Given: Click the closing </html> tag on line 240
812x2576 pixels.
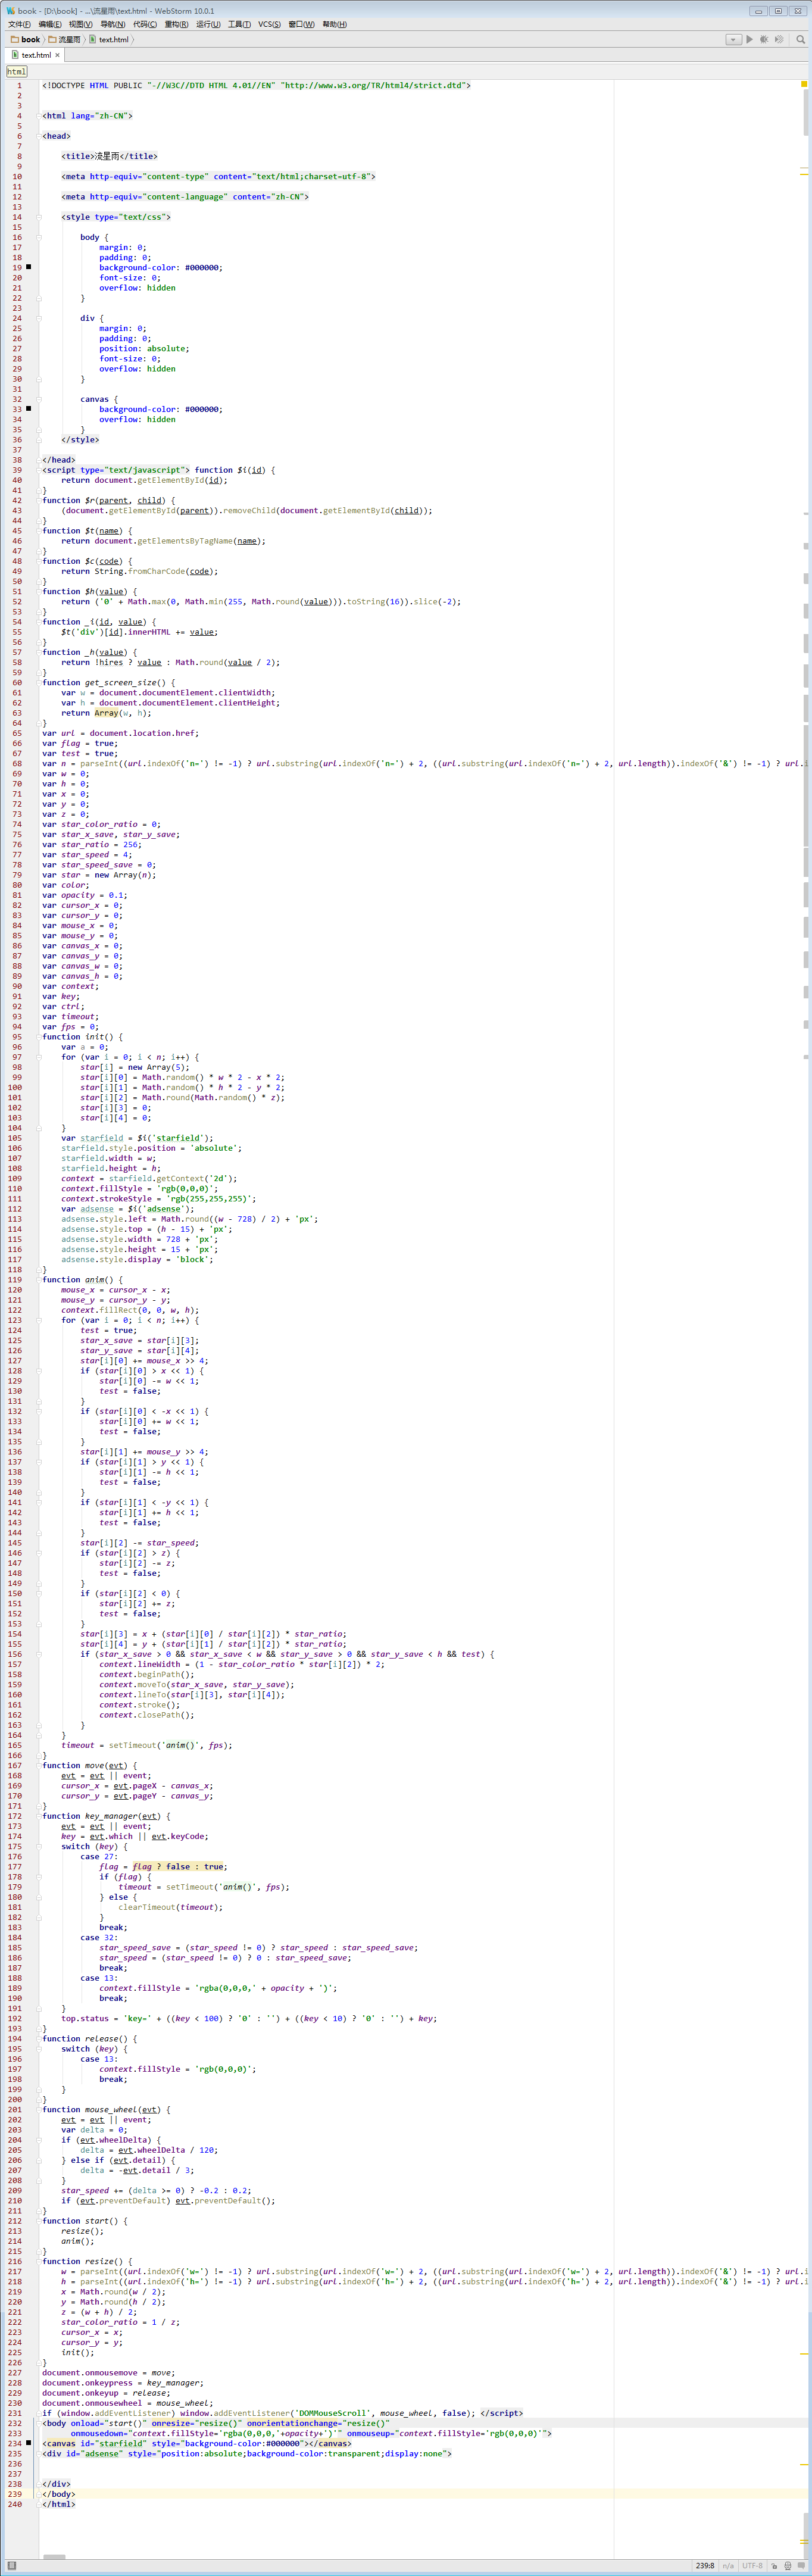Looking at the screenshot, I should coord(58,2504).
